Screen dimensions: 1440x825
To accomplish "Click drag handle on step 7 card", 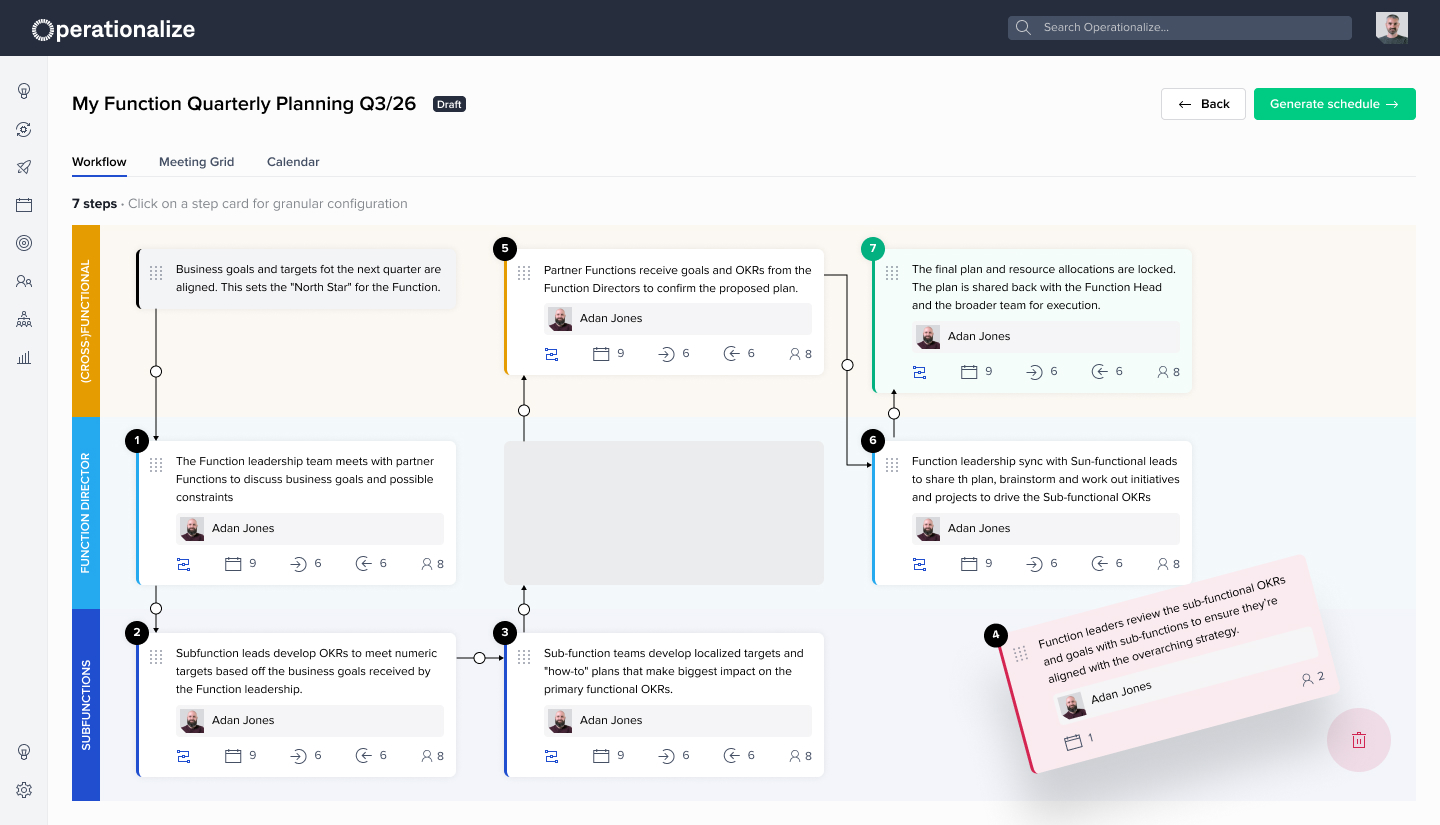I will (x=892, y=273).
